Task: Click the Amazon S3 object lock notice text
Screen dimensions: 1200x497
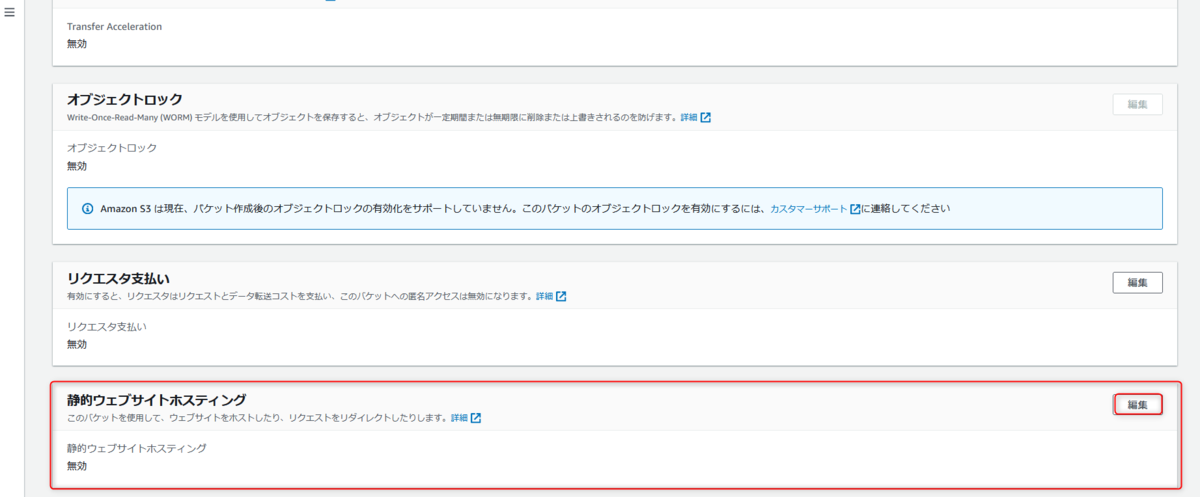Action: 430,209
